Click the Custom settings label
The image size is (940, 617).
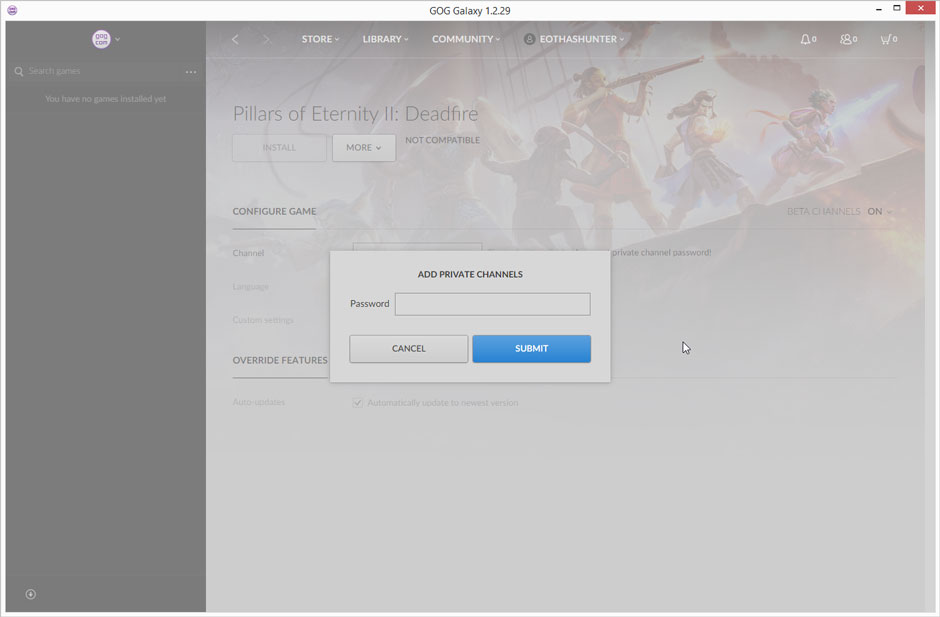[x=263, y=320]
